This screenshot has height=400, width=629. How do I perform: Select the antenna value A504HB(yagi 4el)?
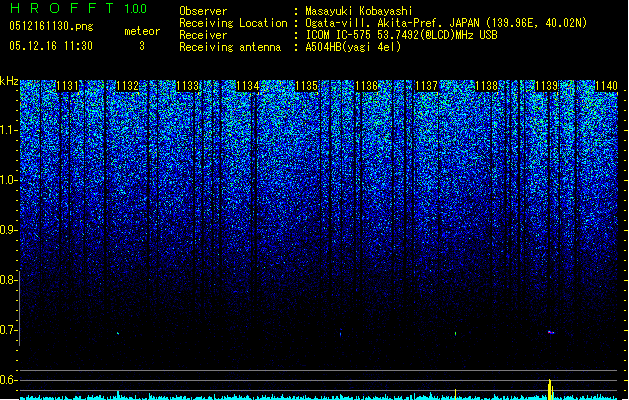click(353, 47)
